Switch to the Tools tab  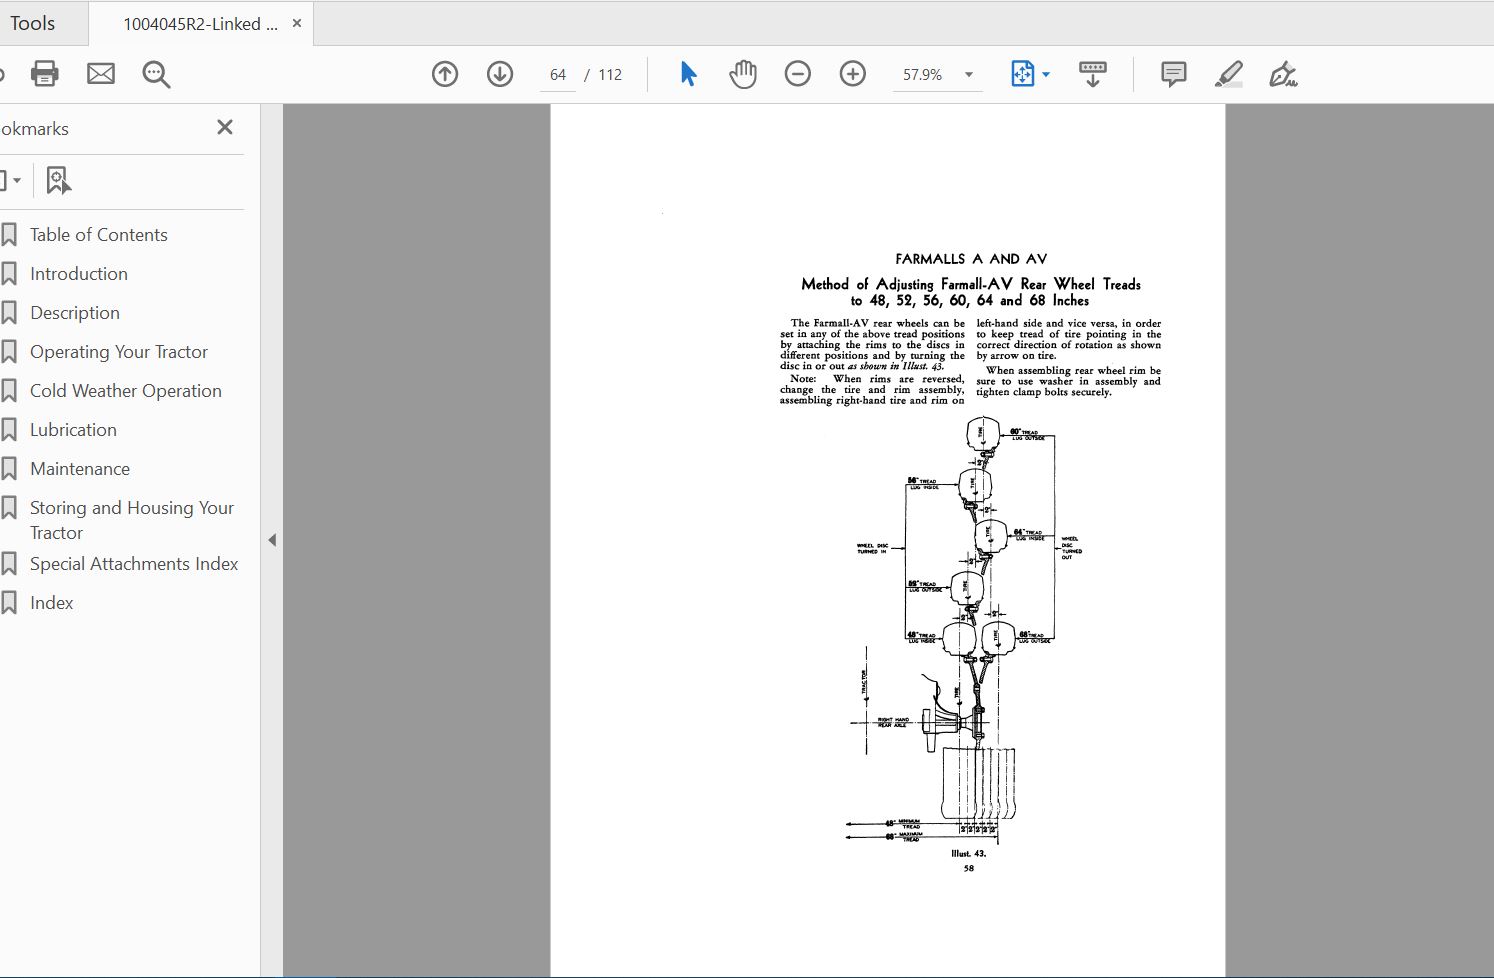point(34,22)
